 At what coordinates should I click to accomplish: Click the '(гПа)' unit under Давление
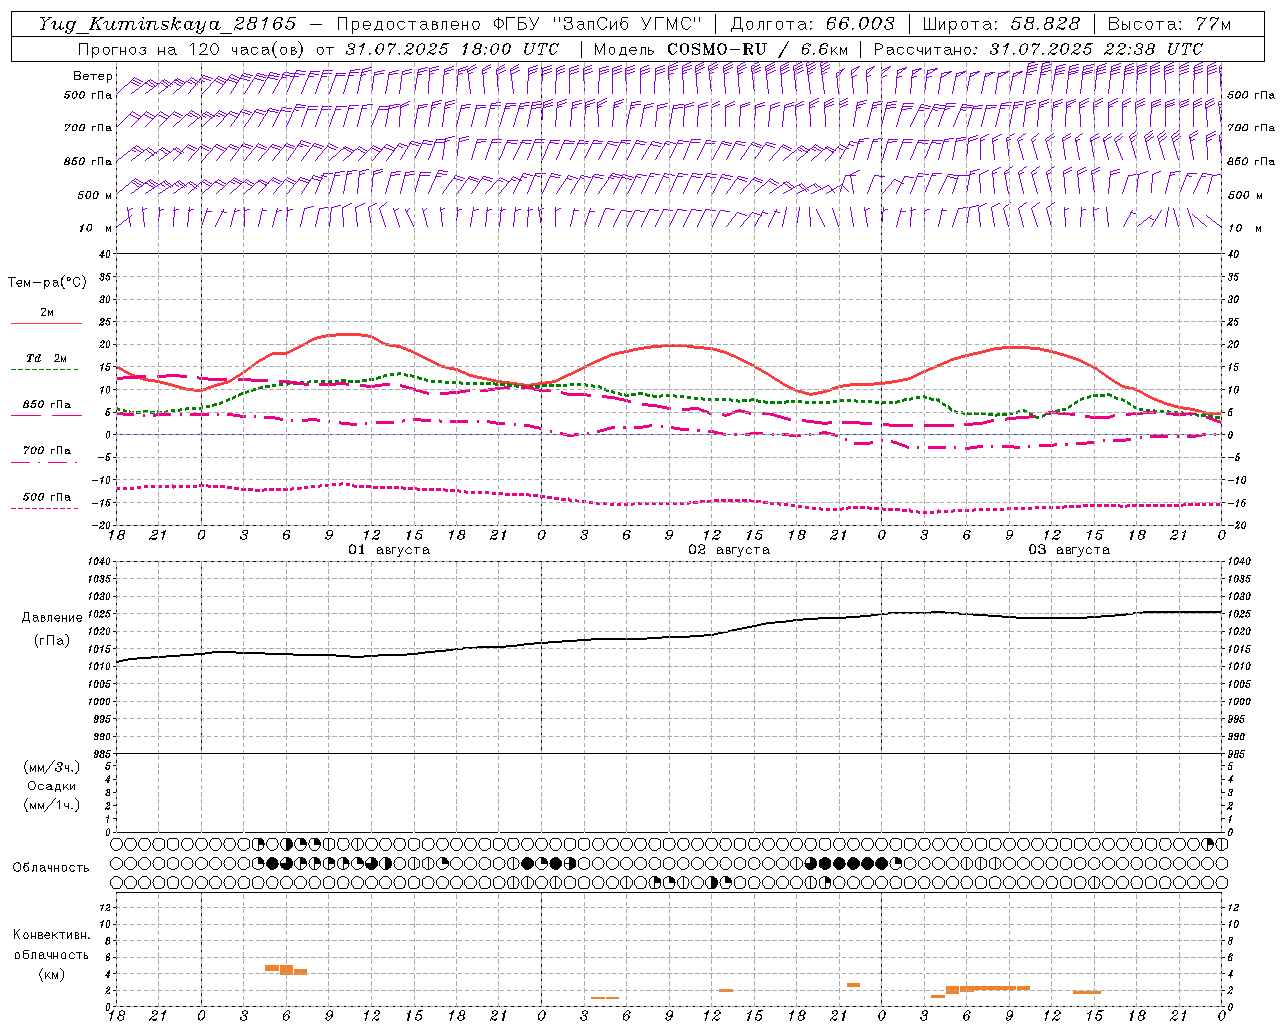click(x=52, y=641)
